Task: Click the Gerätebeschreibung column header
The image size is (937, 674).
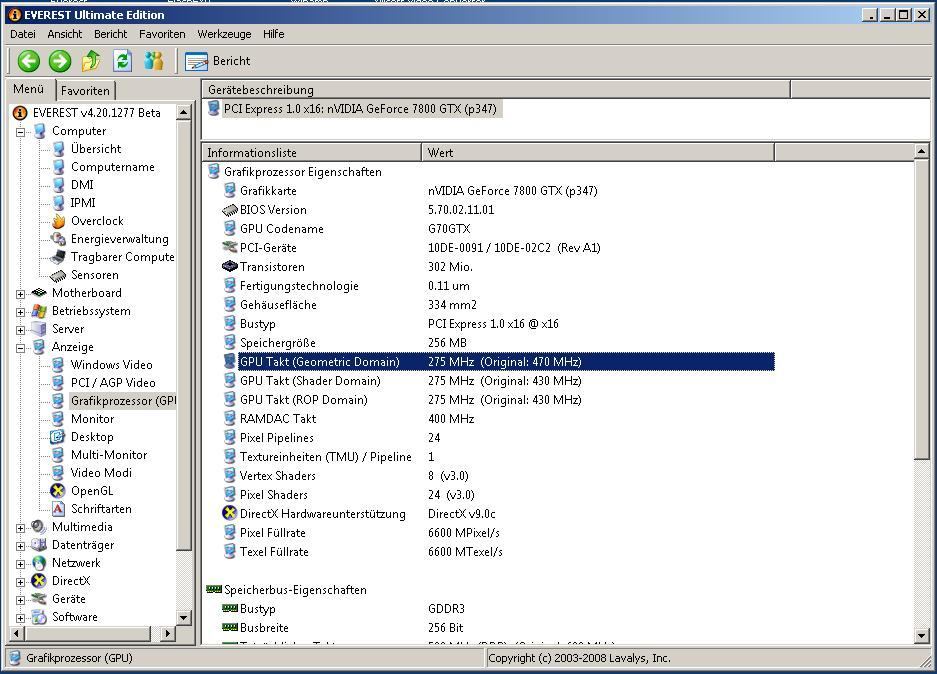Action: pos(496,90)
